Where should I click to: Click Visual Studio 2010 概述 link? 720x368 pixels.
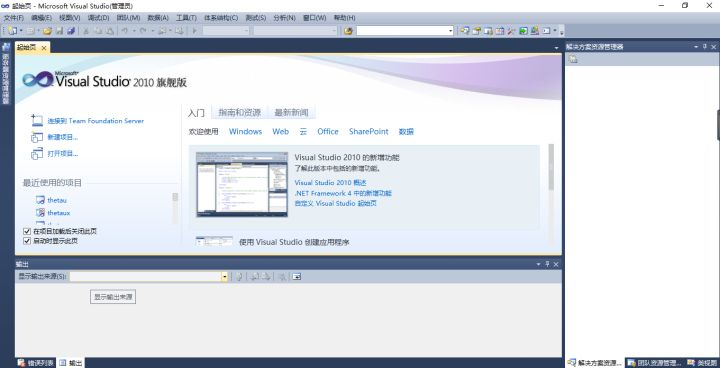pos(331,183)
